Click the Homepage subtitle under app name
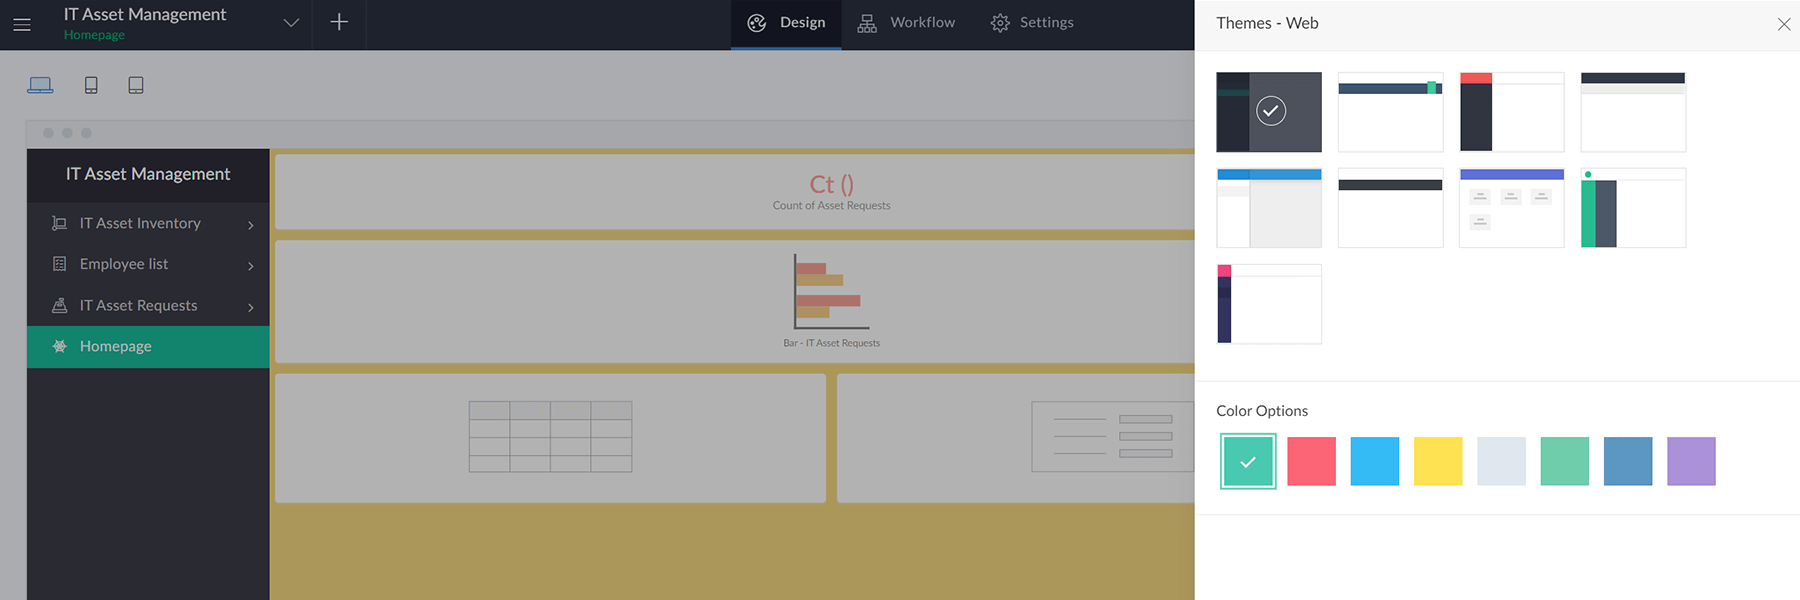This screenshot has width=1800, height=600. tap(94, 35)
